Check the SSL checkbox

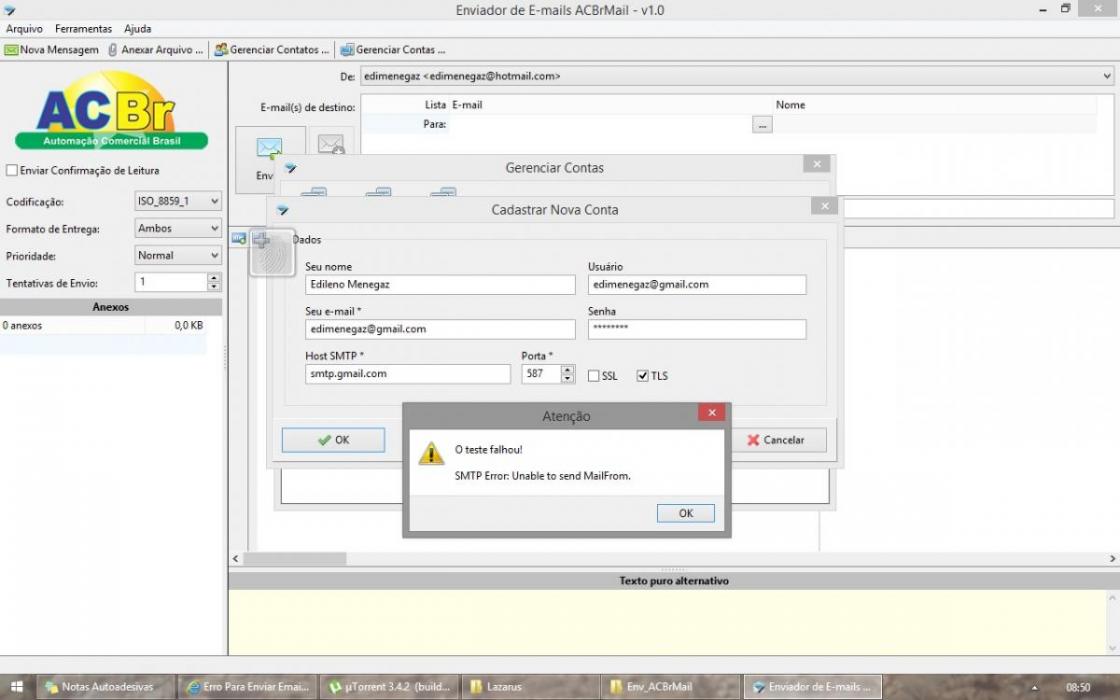tap(594, 376)
